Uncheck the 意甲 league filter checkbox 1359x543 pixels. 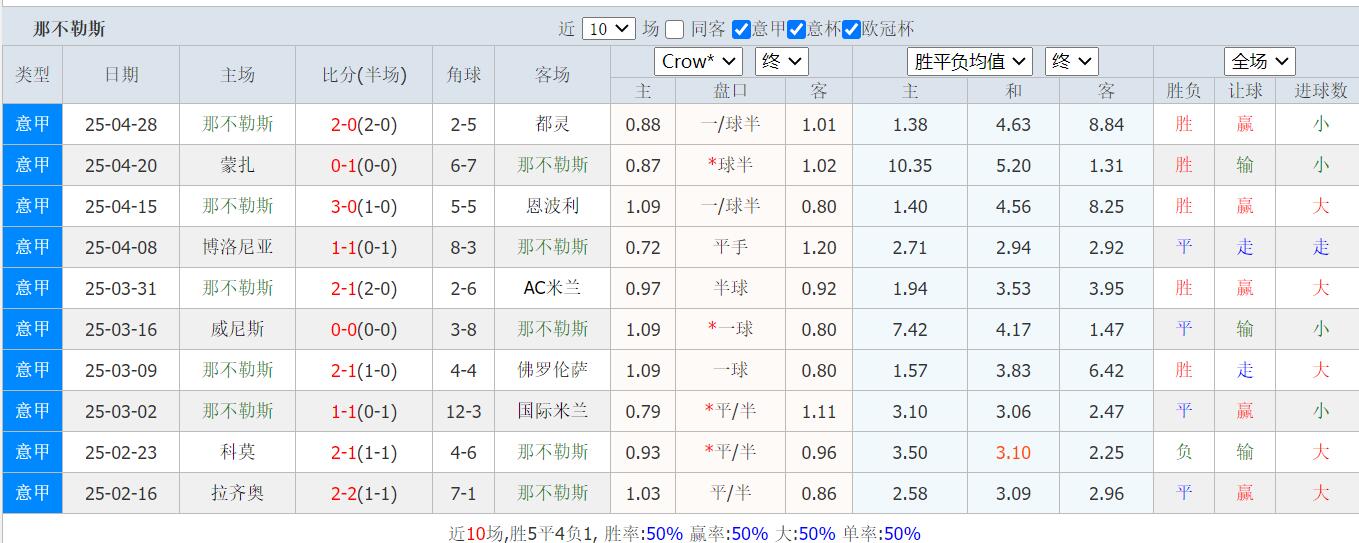[x=741, y=29]
